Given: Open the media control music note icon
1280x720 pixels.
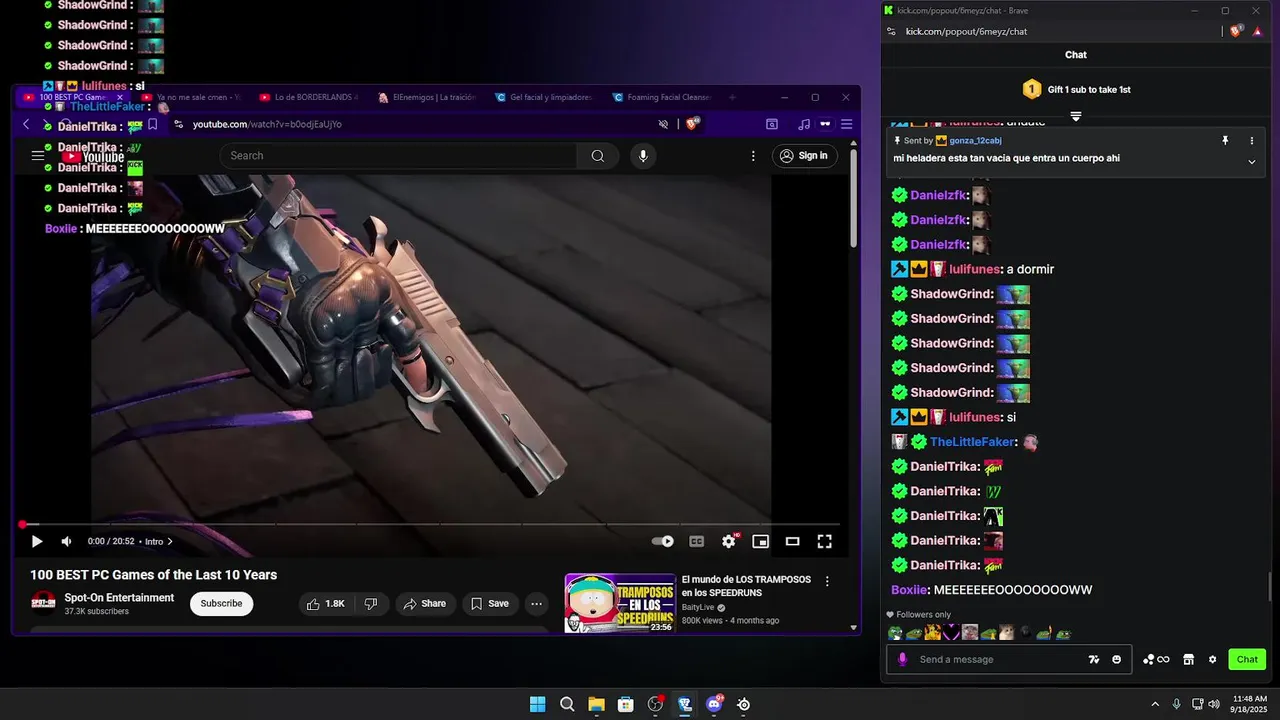Looking at the screenshot, I should coord(804,124).
